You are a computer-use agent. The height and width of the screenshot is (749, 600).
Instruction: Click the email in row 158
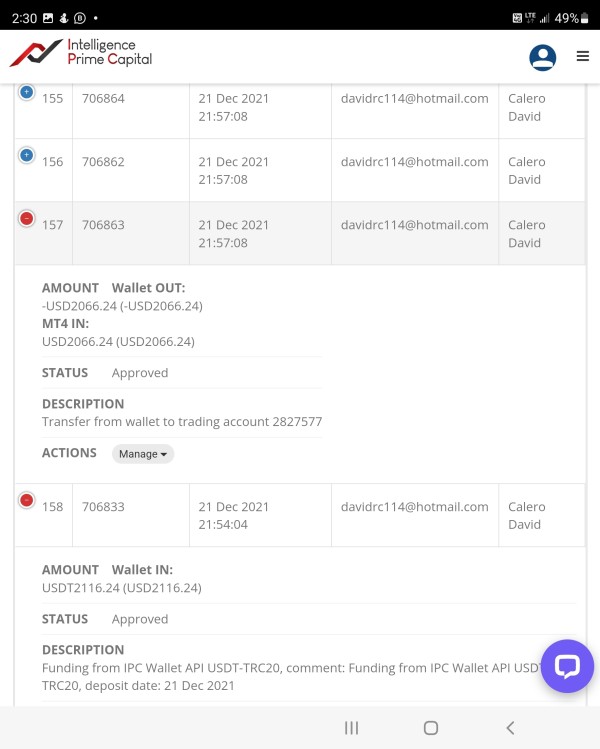tap(414, 507)
